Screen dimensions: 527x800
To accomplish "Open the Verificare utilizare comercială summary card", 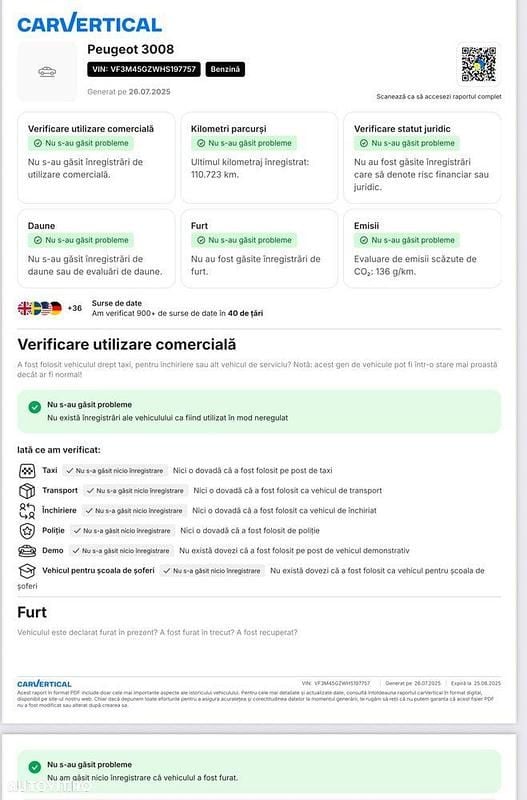I will click(x=96, y=158).
